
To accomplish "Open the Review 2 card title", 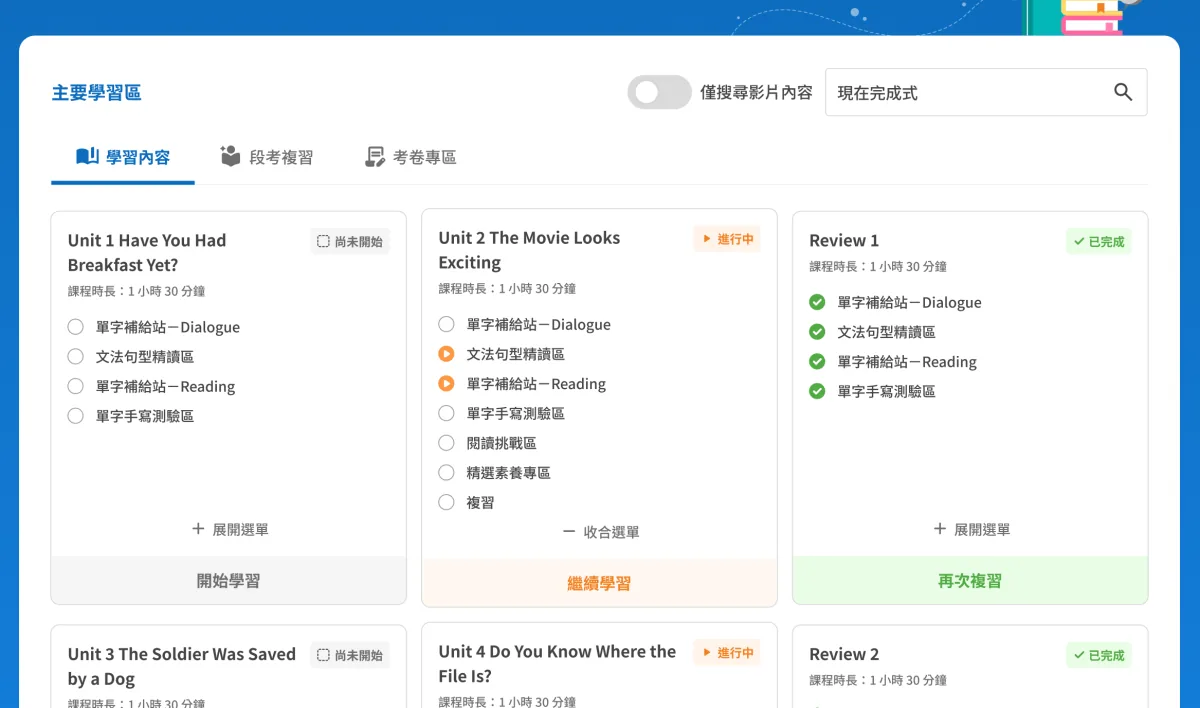I will click(x=844, y=655).
